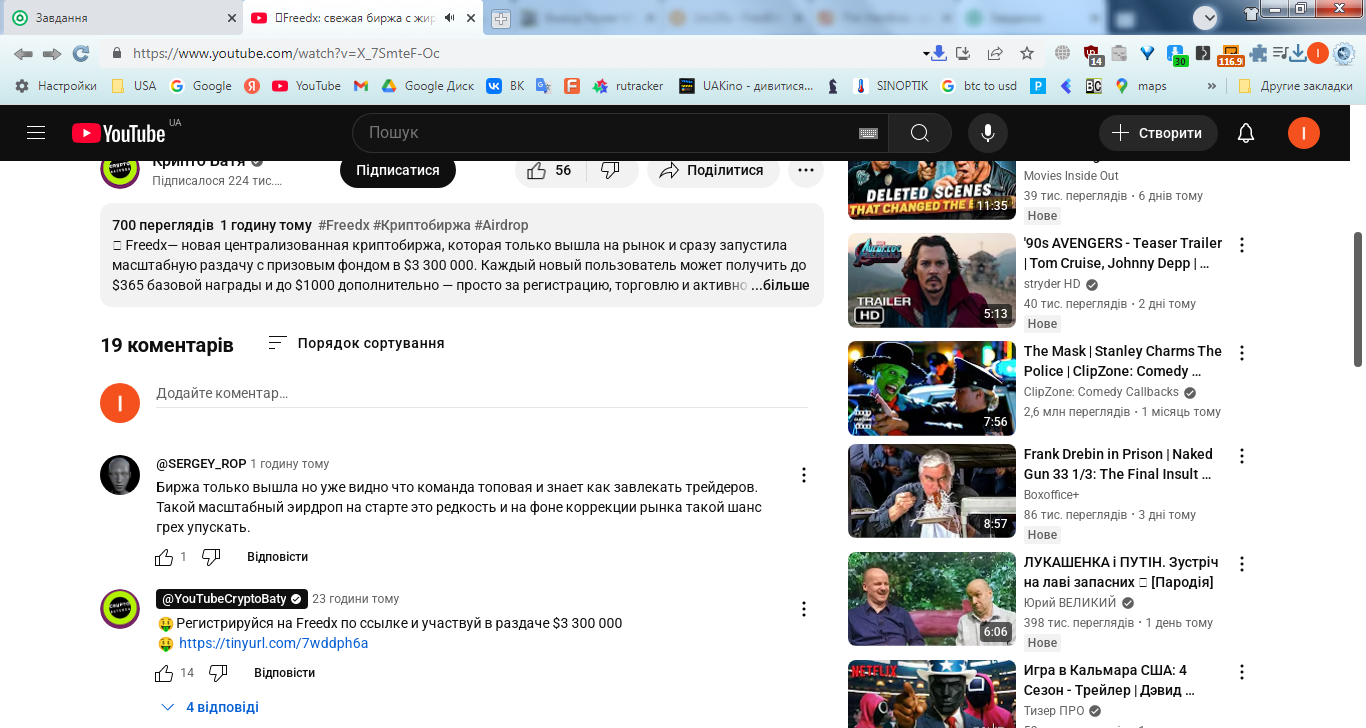Screen dimensions: 1366x728
Task: Open the on-screen keyboard in the search bar
Action: tap(867, 133)
